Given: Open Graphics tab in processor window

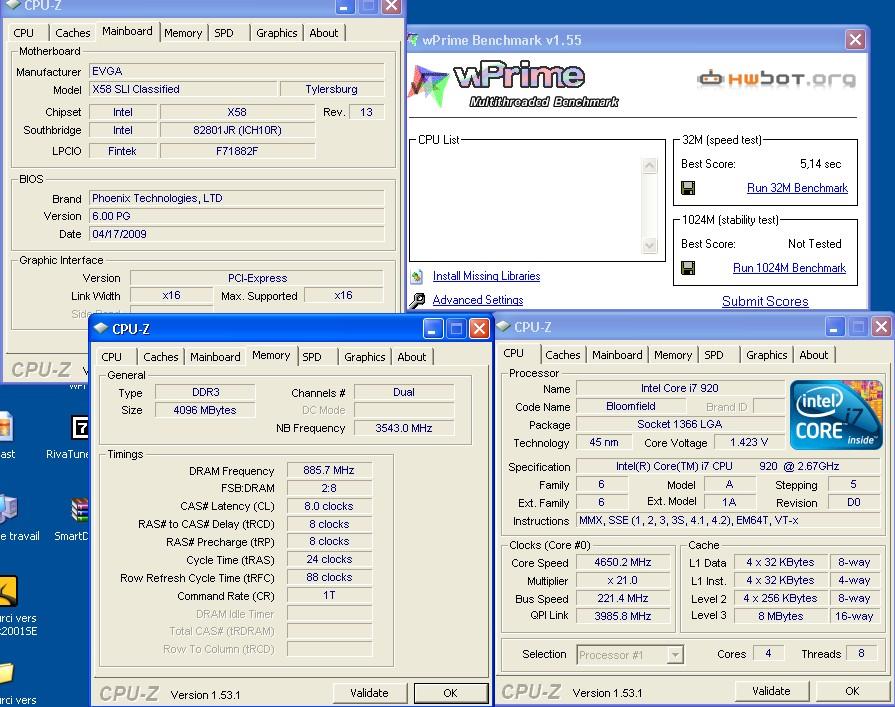Looking at the screenshot, I should [766, 355].
